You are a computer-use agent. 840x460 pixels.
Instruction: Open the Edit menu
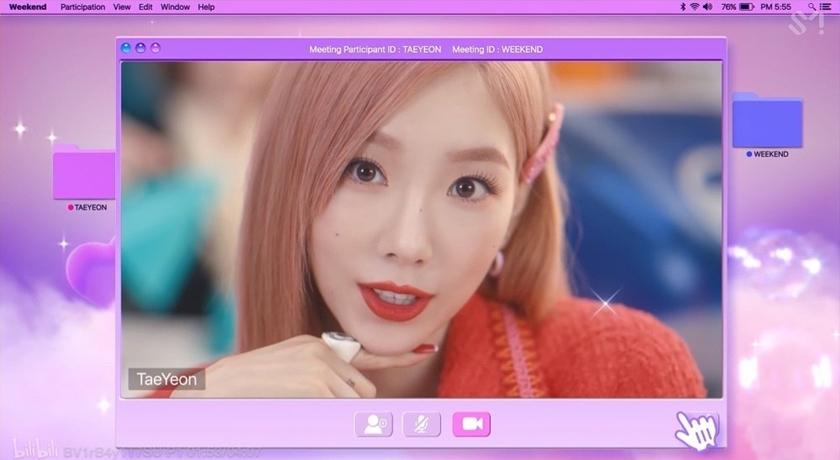coord(146,7)
